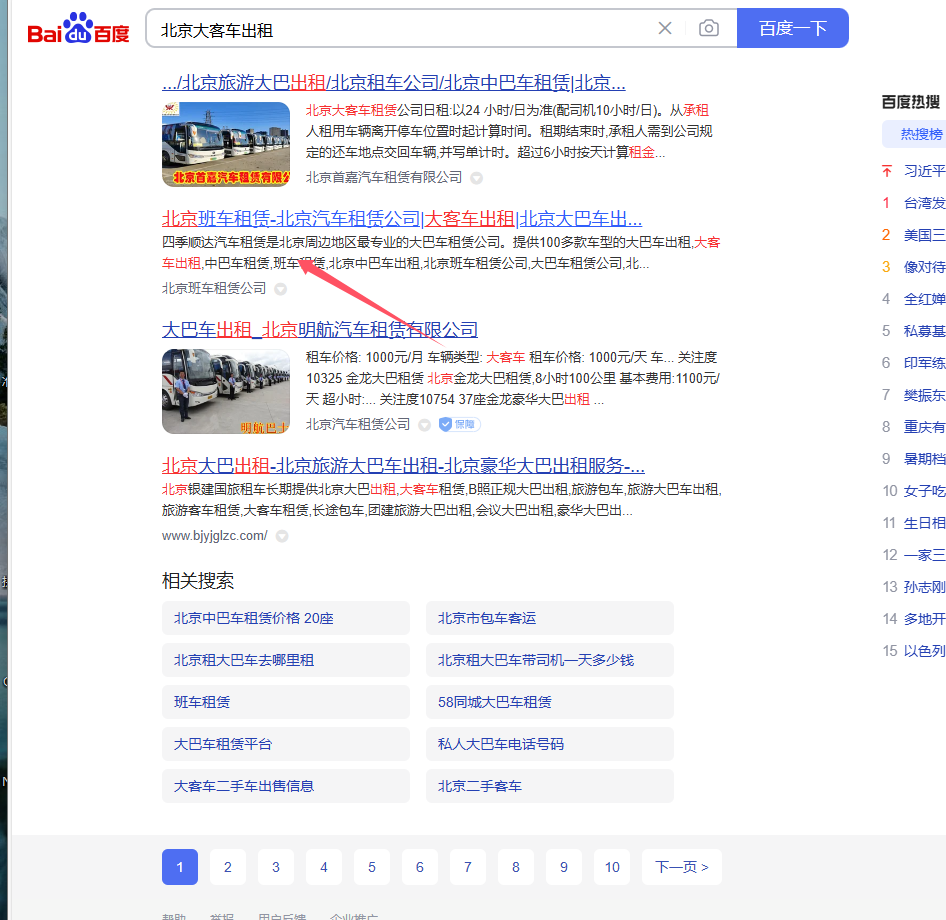This screenshot has width=946, height=920.
Task: Open hot search number 4 全红婵
Action: click(924, 299)
